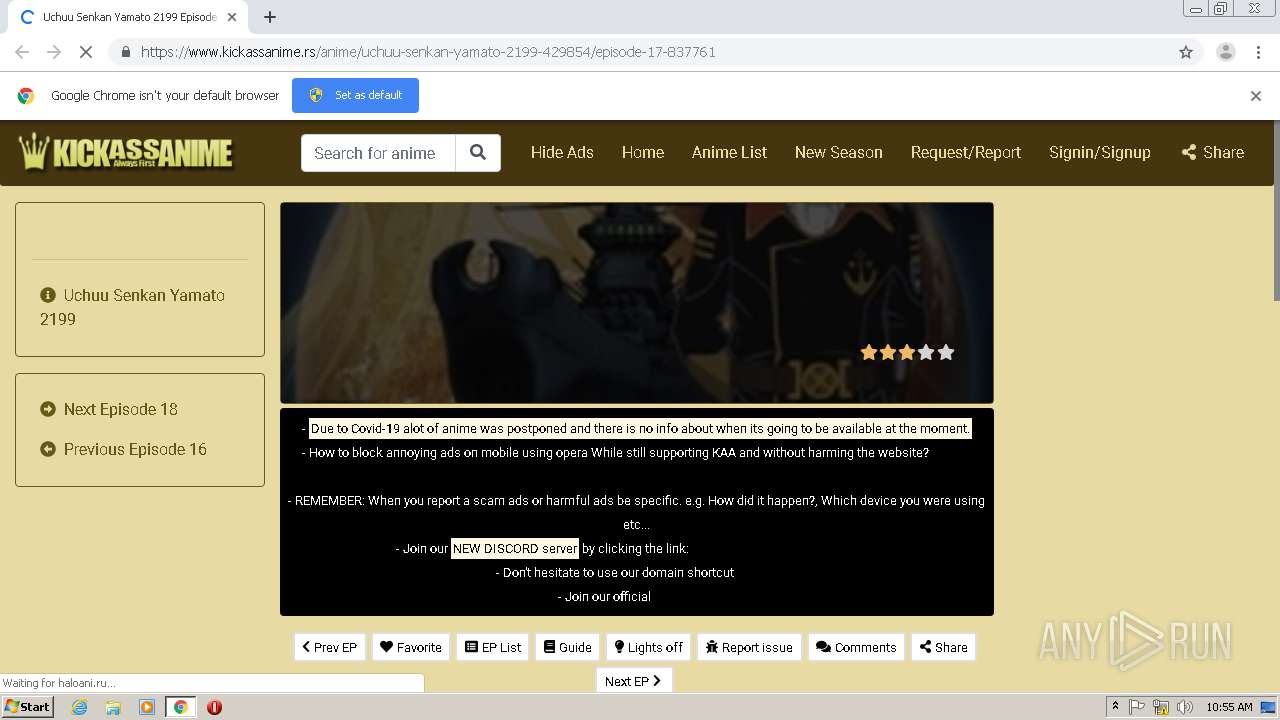Open Request/Report page
Screen dimensions: 1280x720
(x=966, y=152)
